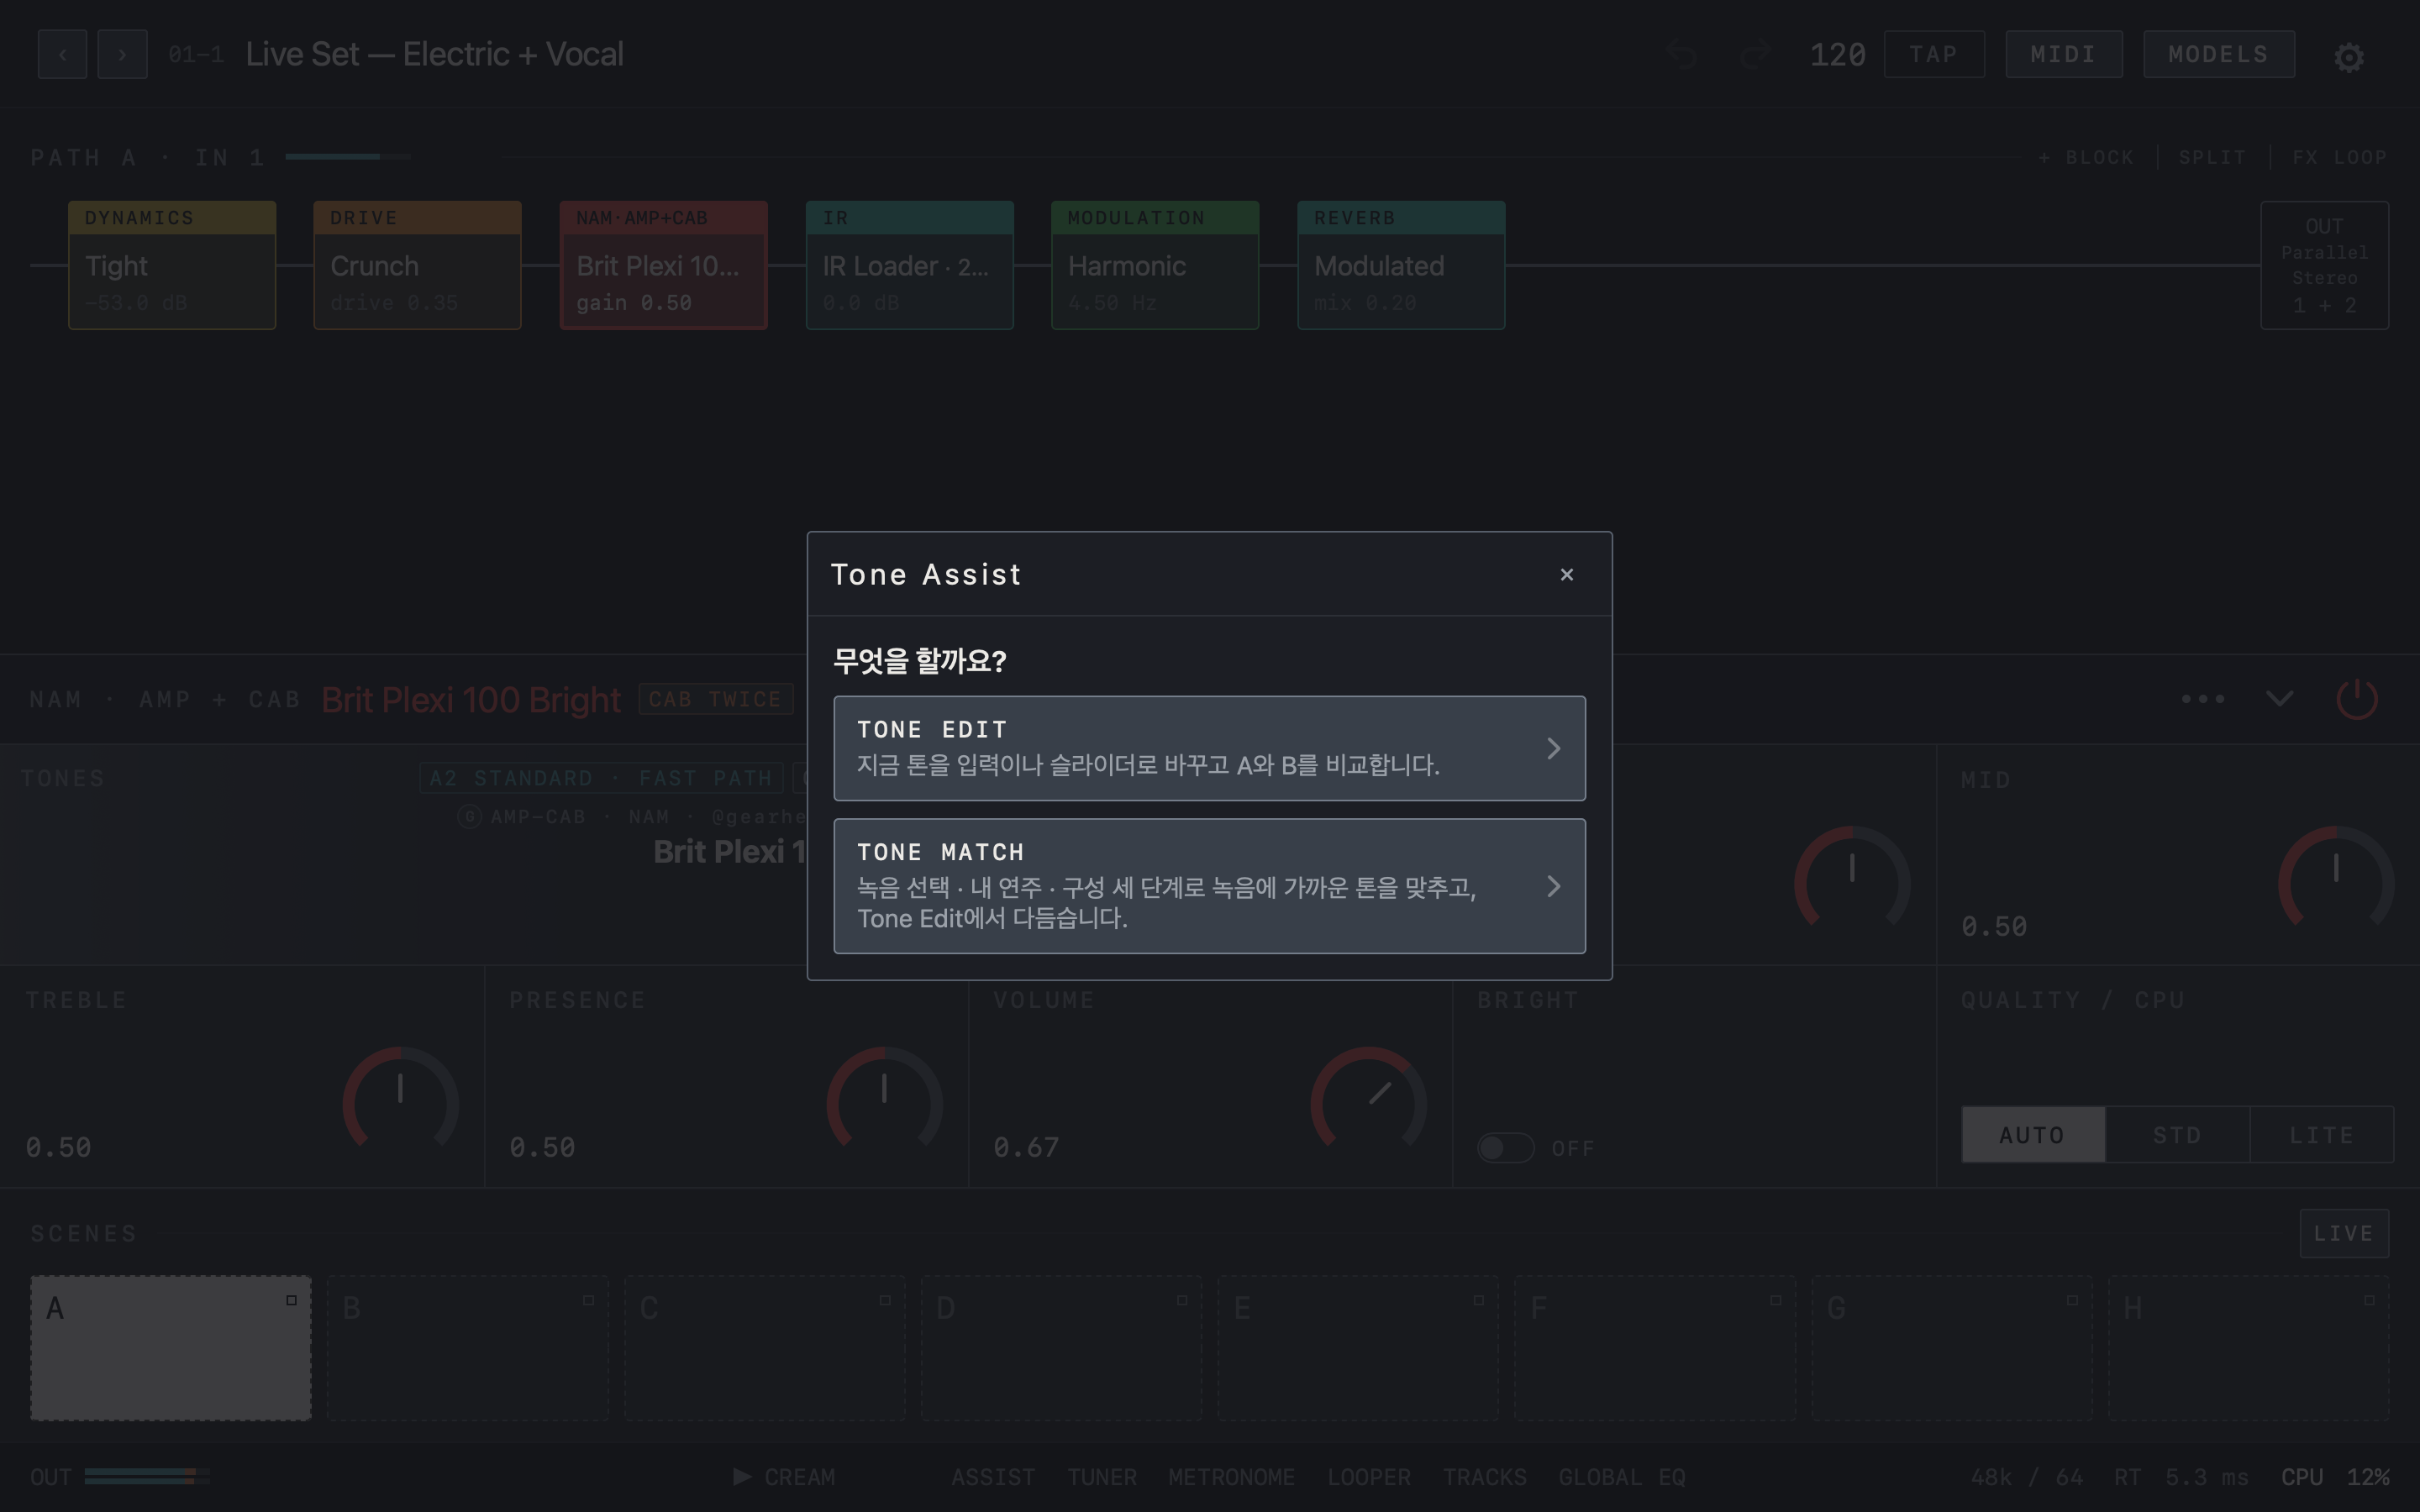The width and height of the screenshot is (2420, 1512).
Task: Select scene A
Action: (x=171, y=1347)
